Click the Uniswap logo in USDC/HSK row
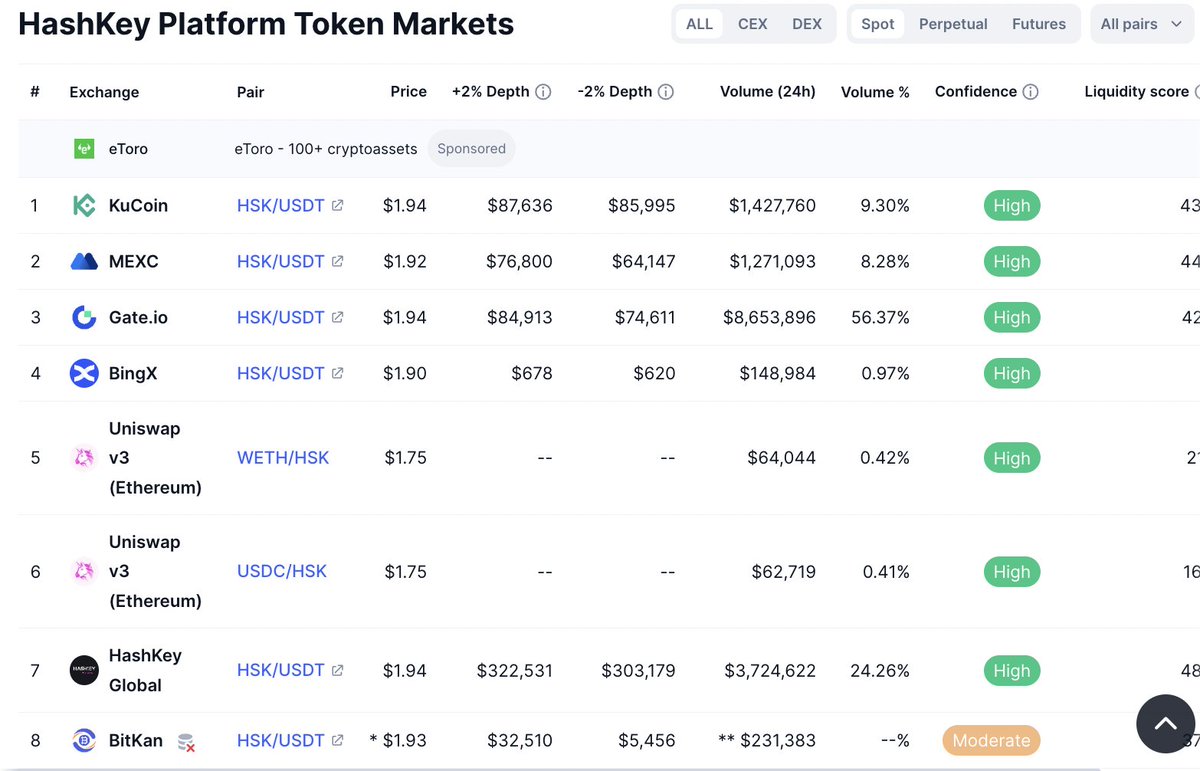Image resolution: width=1200 pixels, height=771 pixels. click(84, 571)
